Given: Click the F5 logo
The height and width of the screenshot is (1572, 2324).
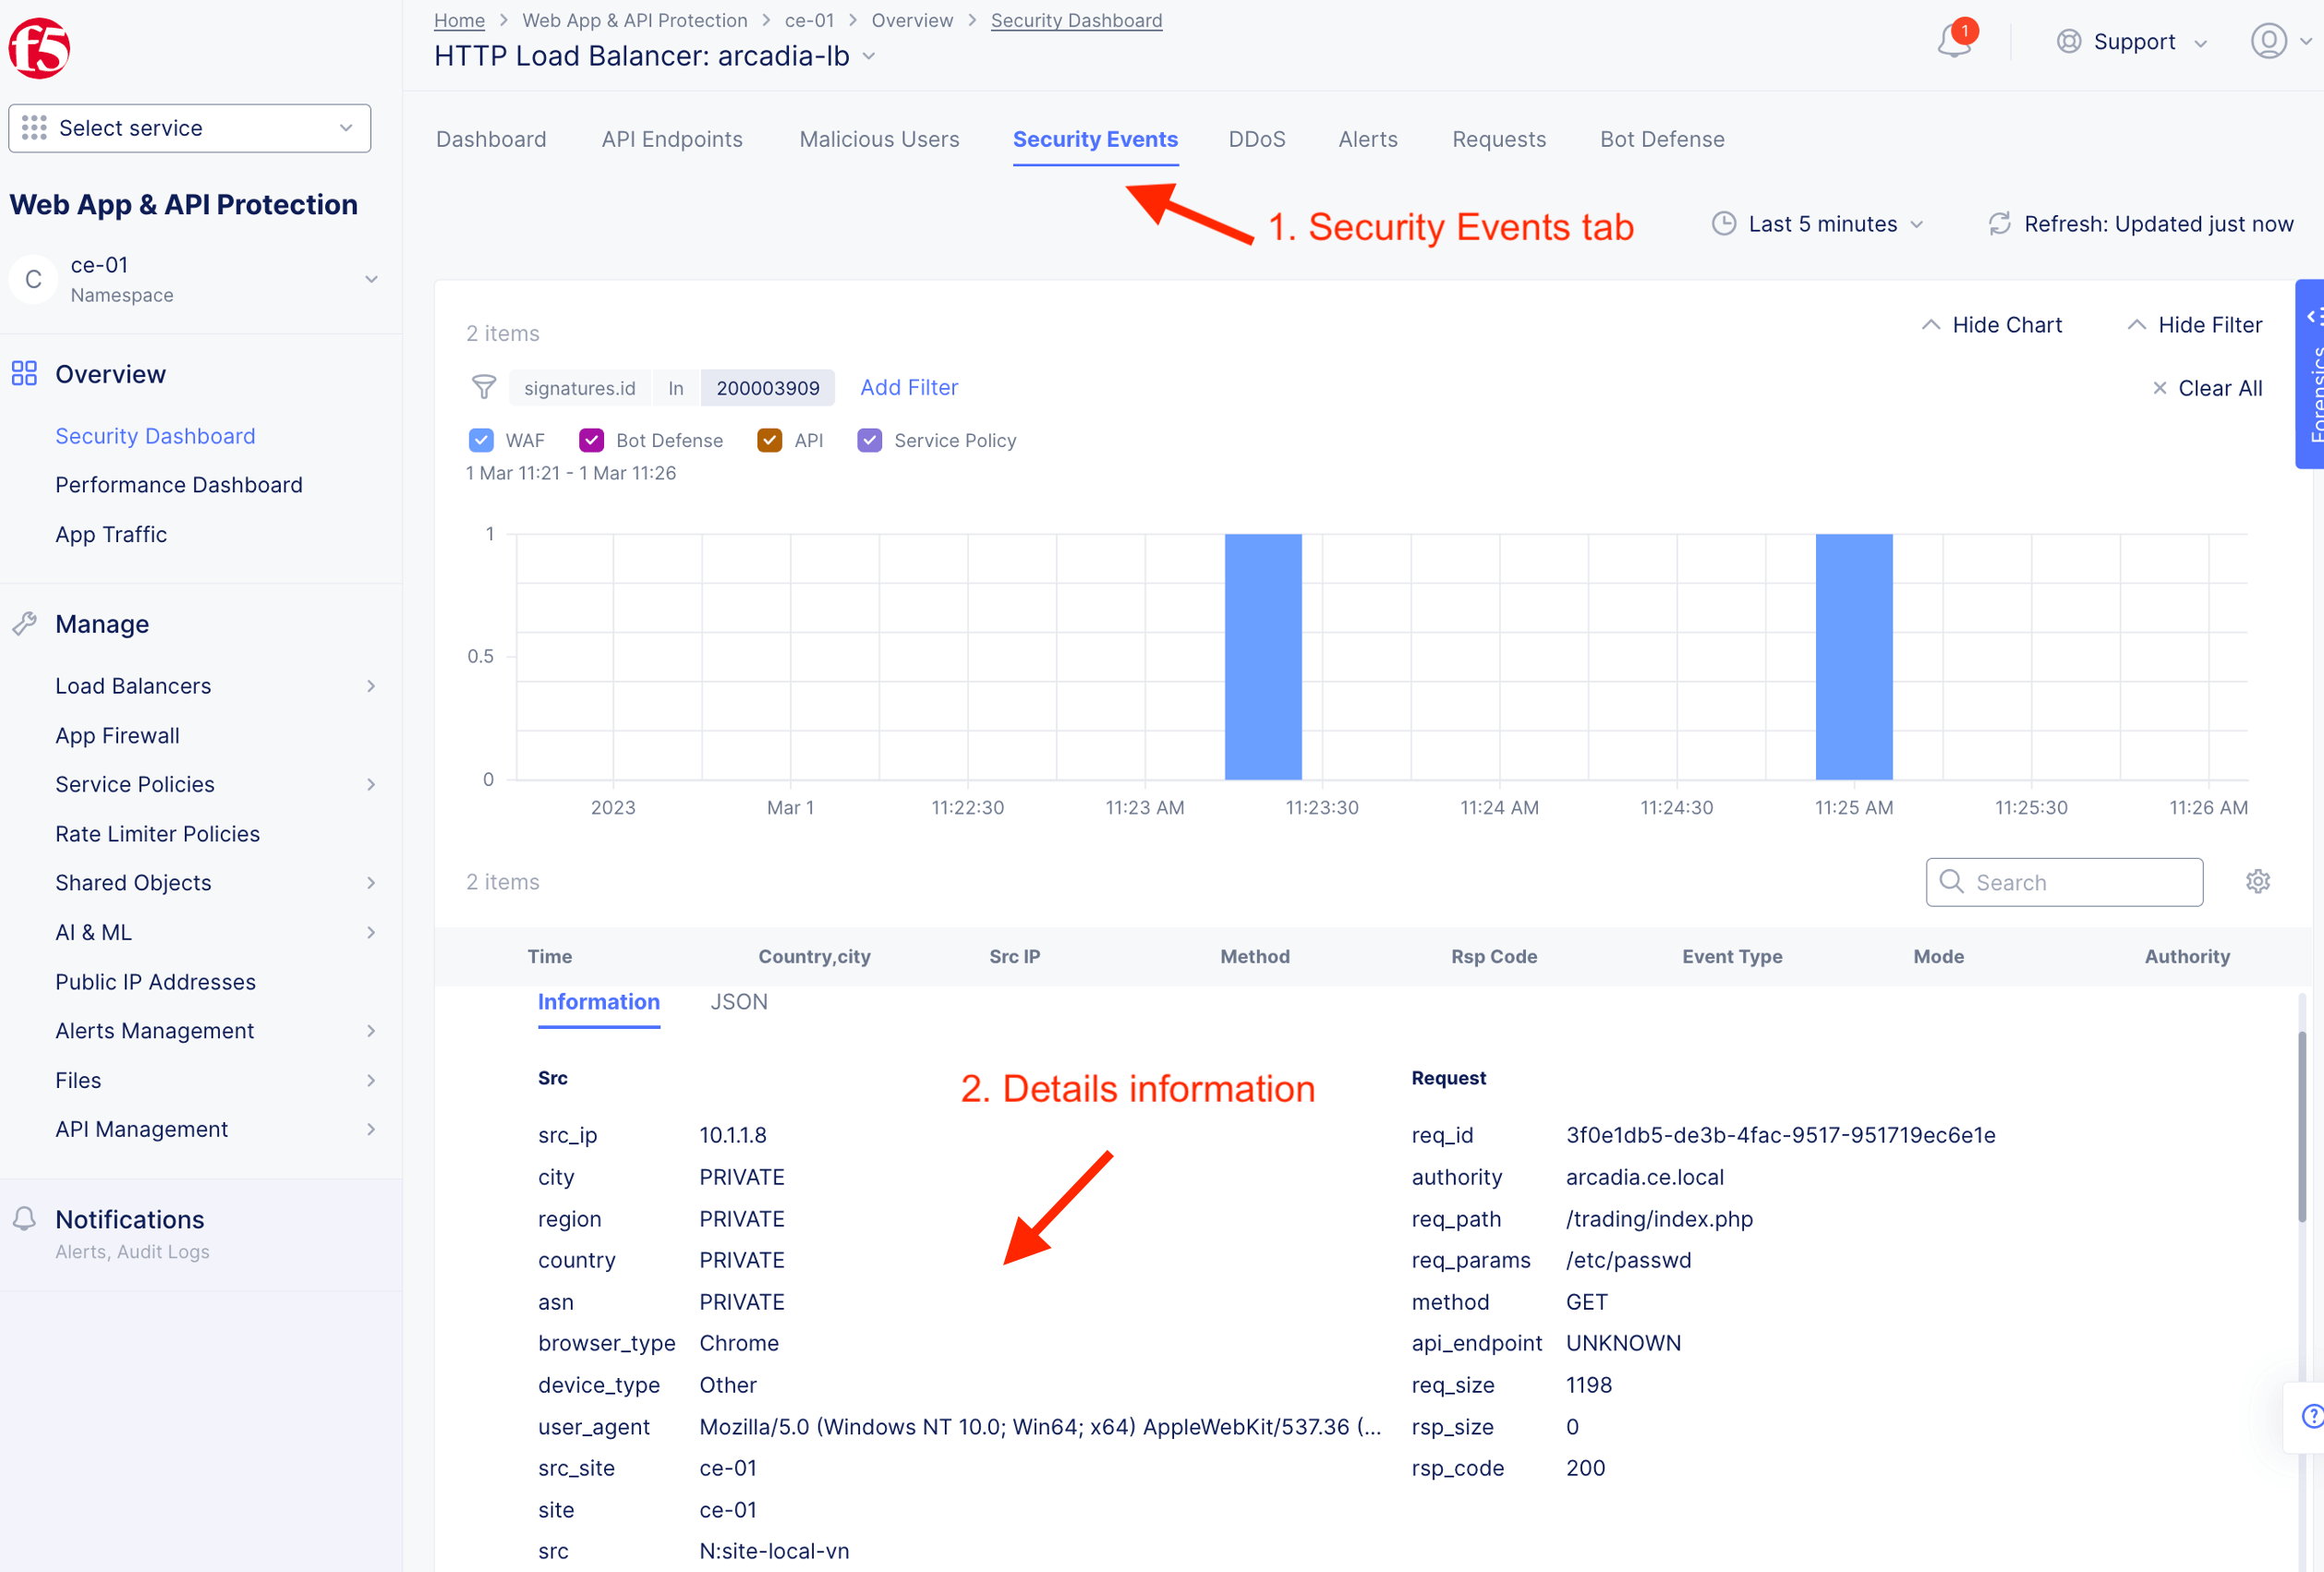Looking at the screenshot, I should [39, 47].
